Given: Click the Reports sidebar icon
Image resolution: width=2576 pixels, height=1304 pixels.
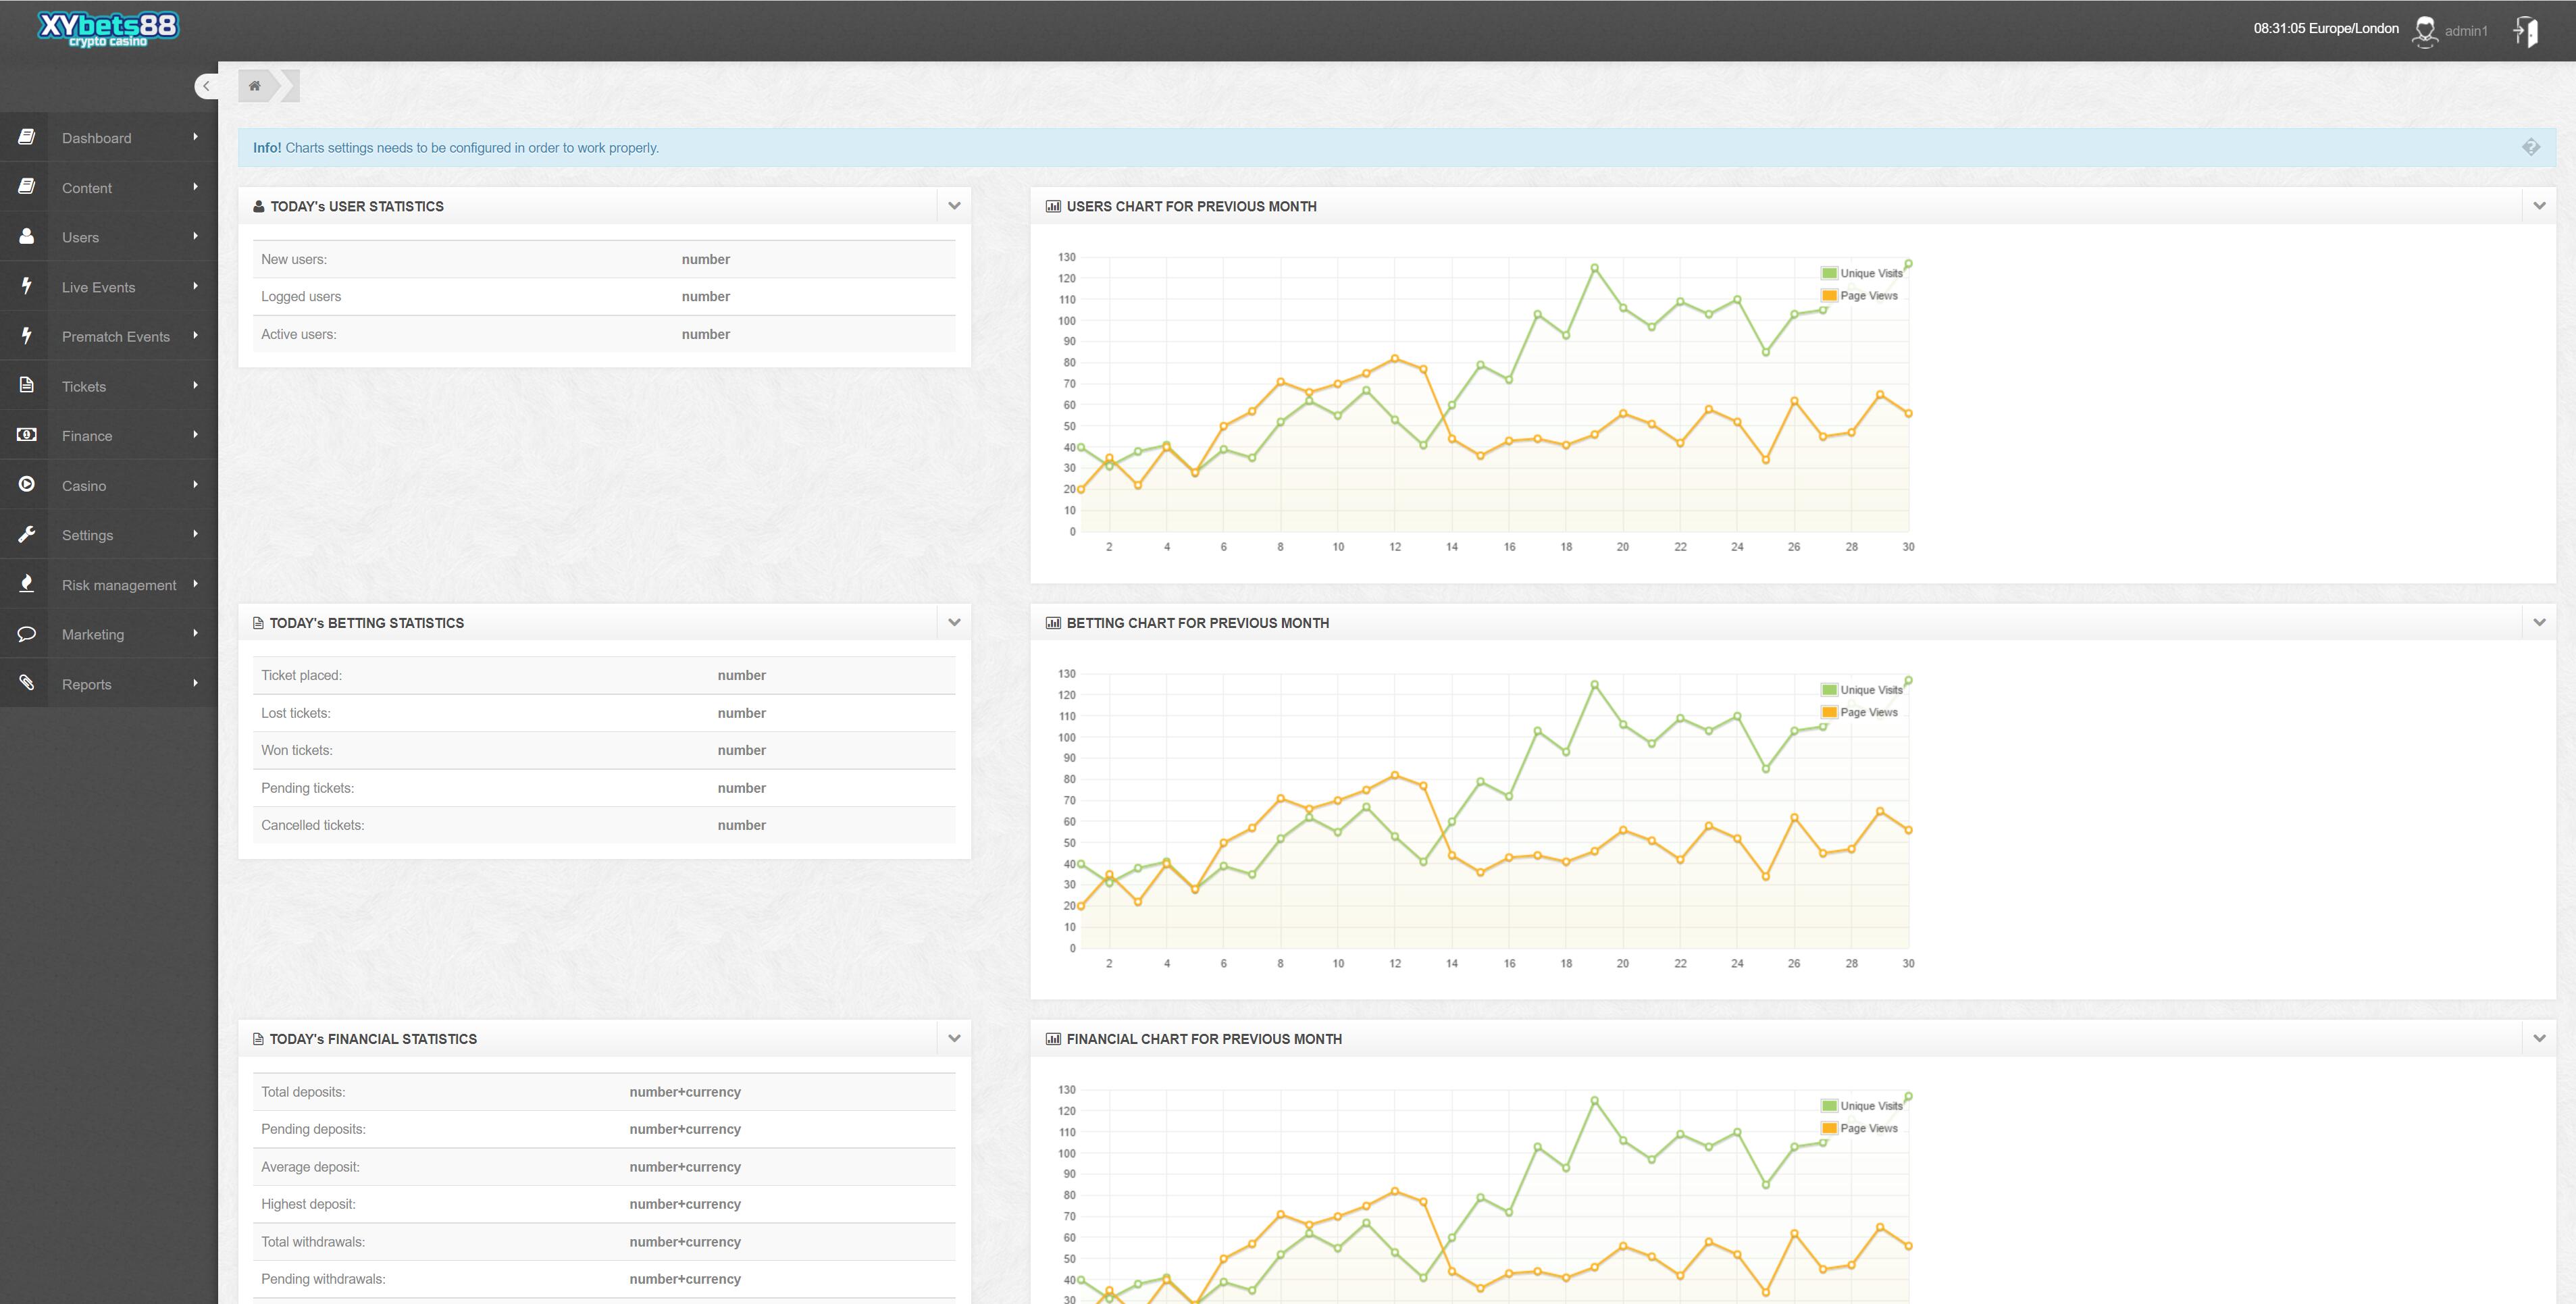Looking at the screenshot, I should [25, 682].
